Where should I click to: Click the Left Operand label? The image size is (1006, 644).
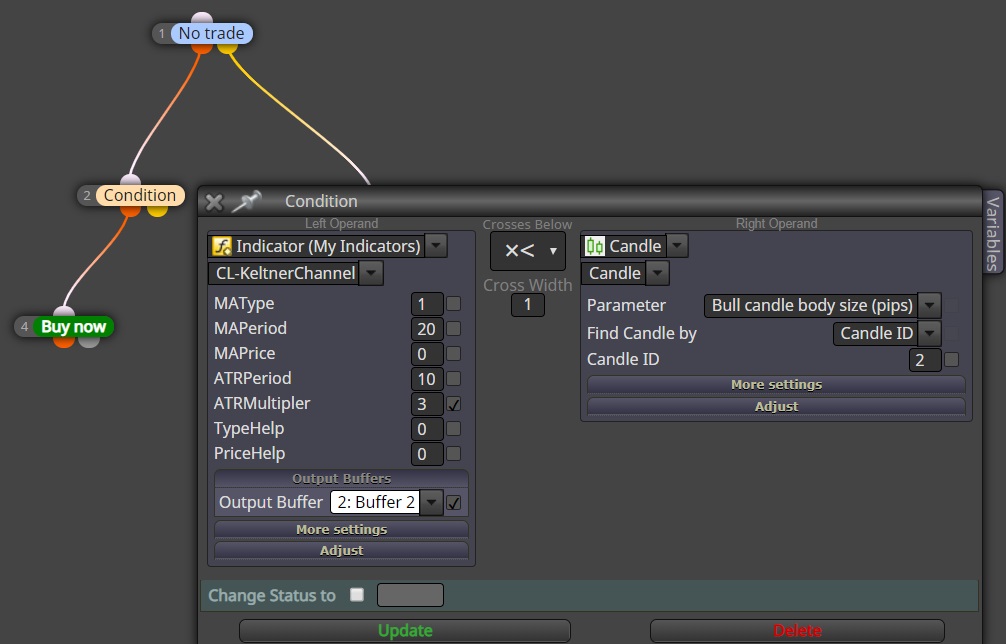pos(341,223)
